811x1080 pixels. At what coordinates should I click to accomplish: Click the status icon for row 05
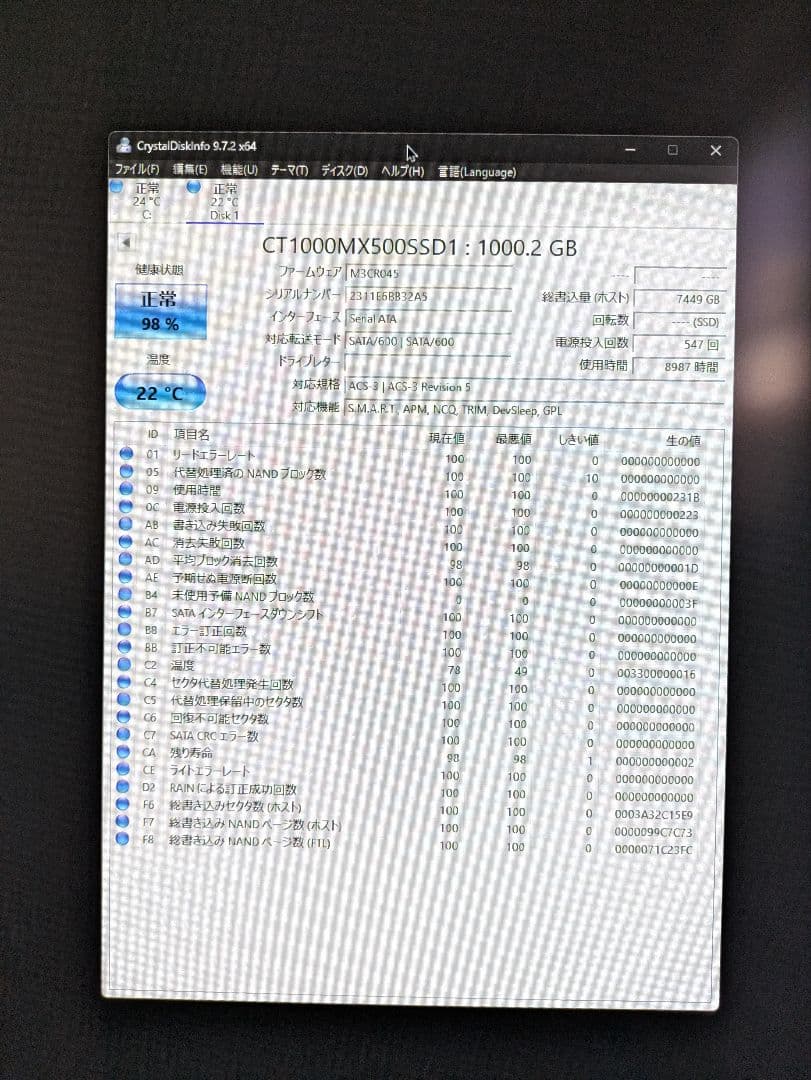coord(126,471)
